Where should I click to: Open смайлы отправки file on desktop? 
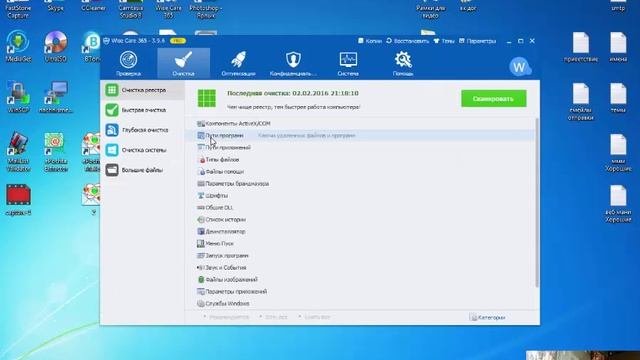click(x=580, y=101)
